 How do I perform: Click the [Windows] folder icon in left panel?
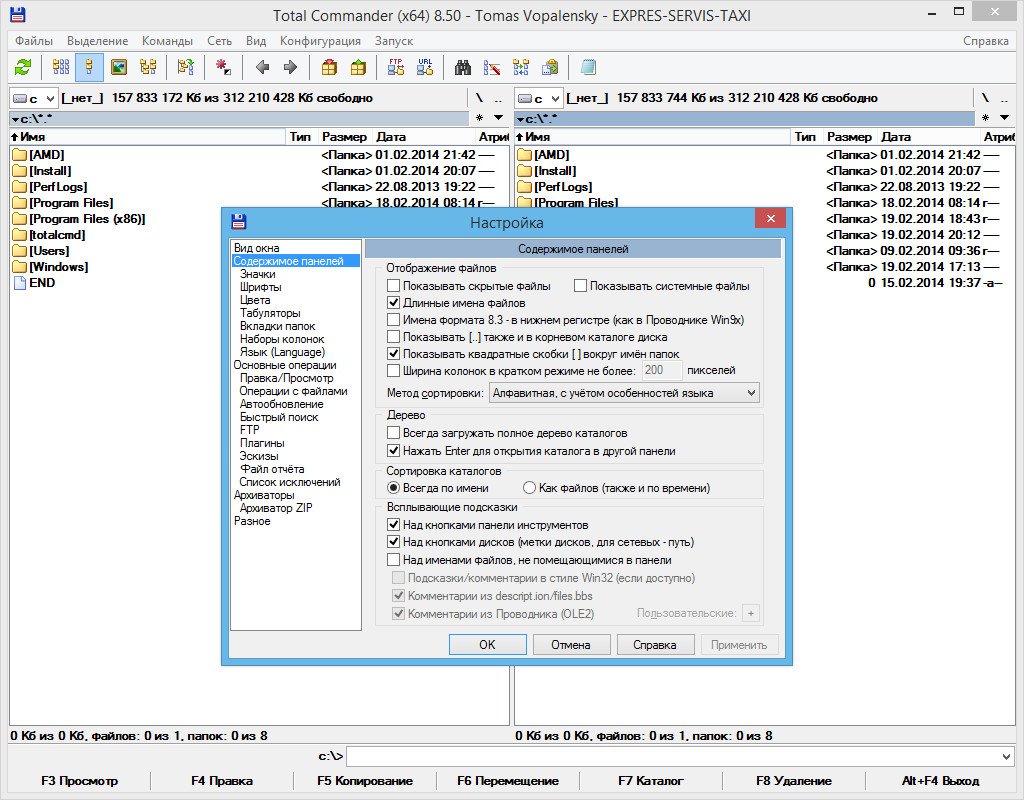(20, 266)
